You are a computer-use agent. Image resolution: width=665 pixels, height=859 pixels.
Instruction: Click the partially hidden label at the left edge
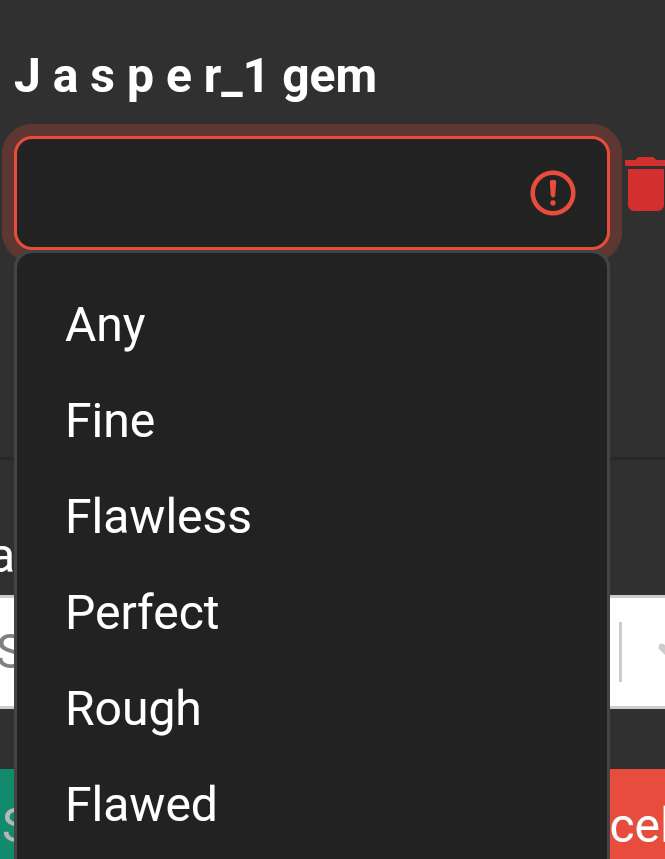[x=5, y=557]
